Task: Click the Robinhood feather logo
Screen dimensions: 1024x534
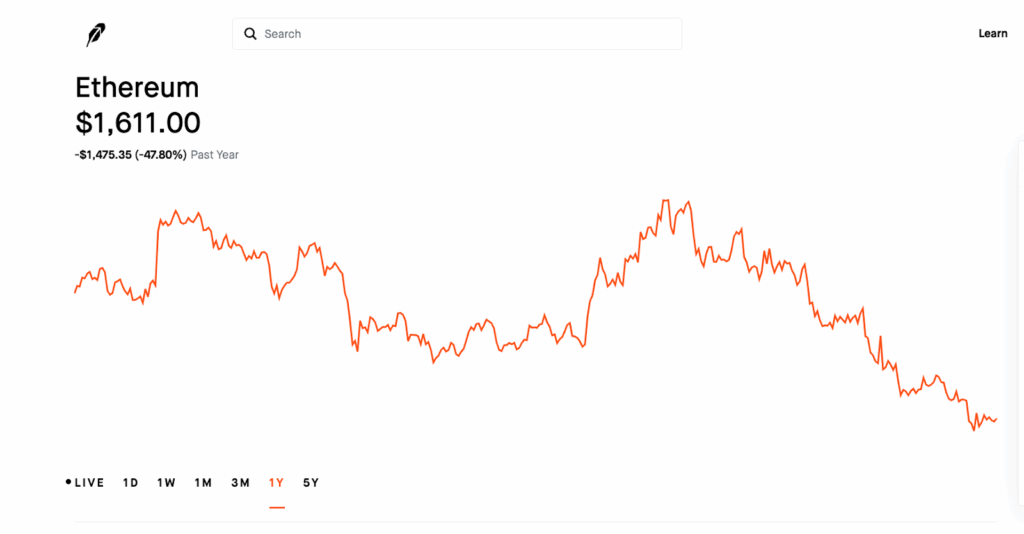Action: point(96,35)
